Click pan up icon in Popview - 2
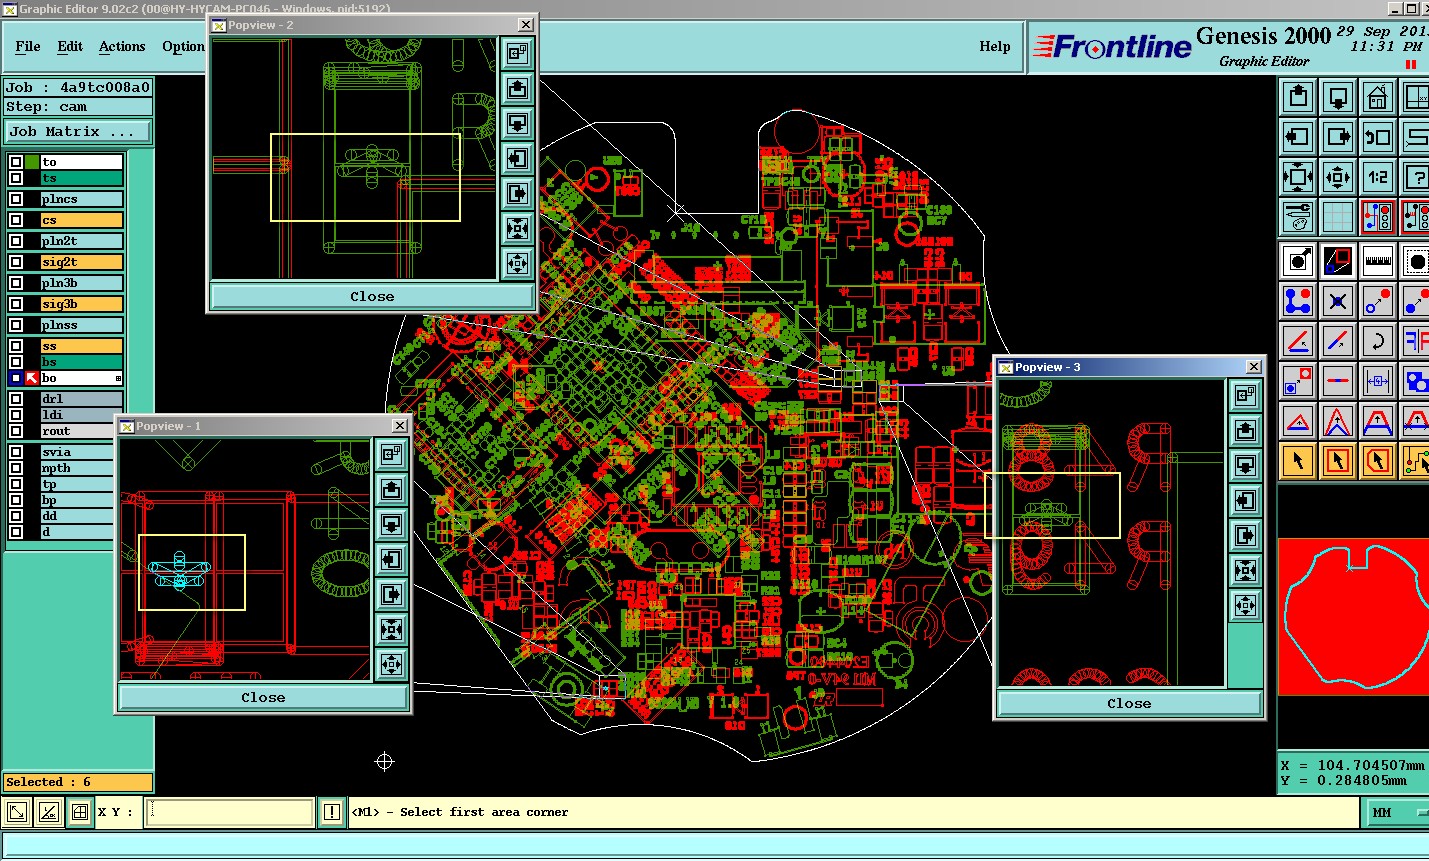 click(x=517, y=88)
